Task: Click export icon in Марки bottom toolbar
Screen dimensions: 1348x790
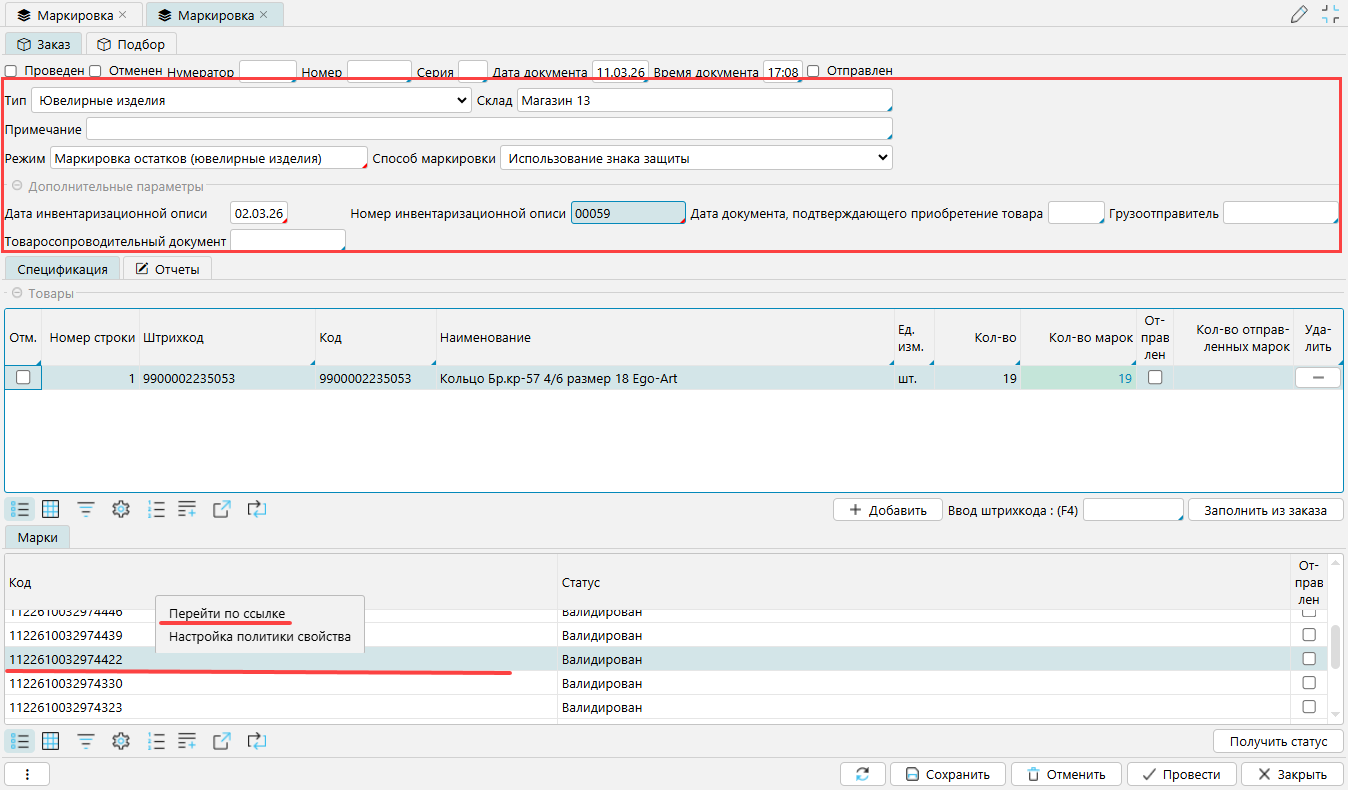Action: [x=222, y=741]
